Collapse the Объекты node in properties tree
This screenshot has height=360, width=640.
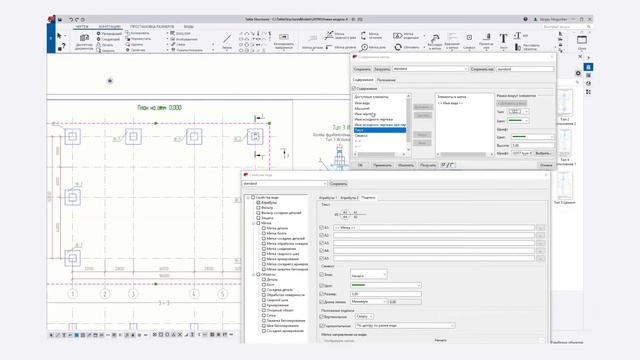point(253,275)
